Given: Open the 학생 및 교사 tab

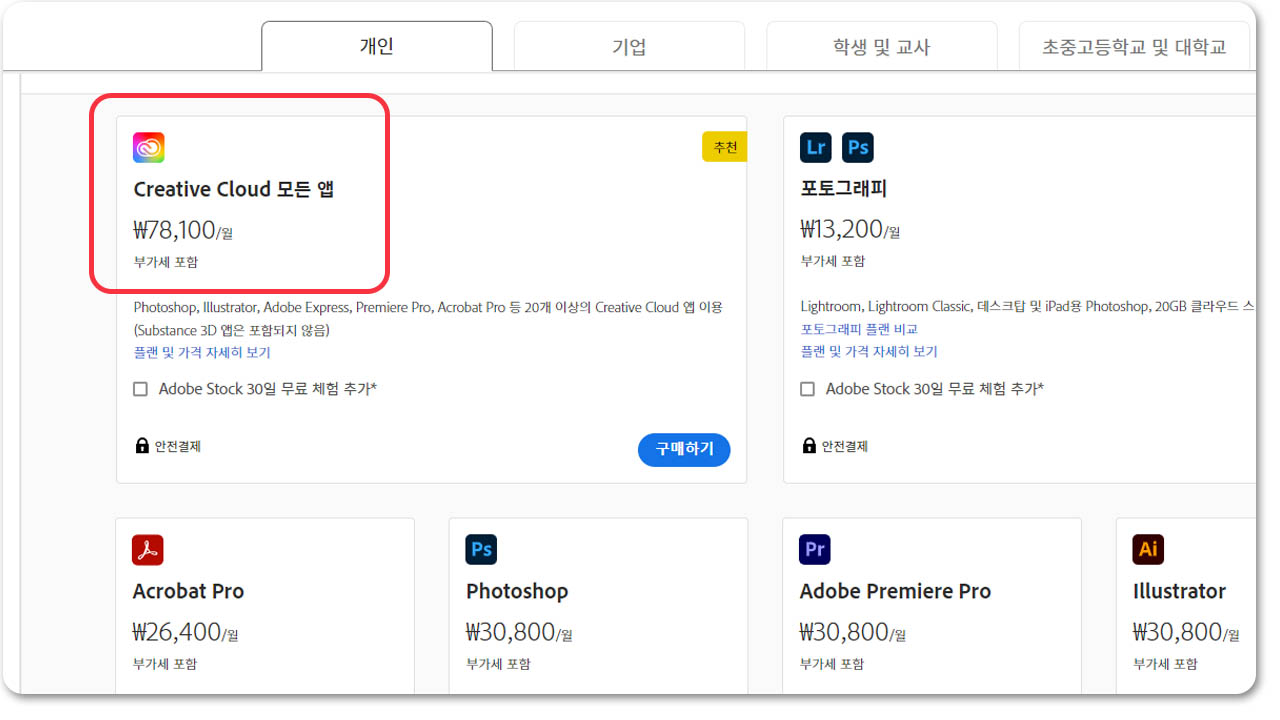Looking at the screenshot, I should coord(881,47).
